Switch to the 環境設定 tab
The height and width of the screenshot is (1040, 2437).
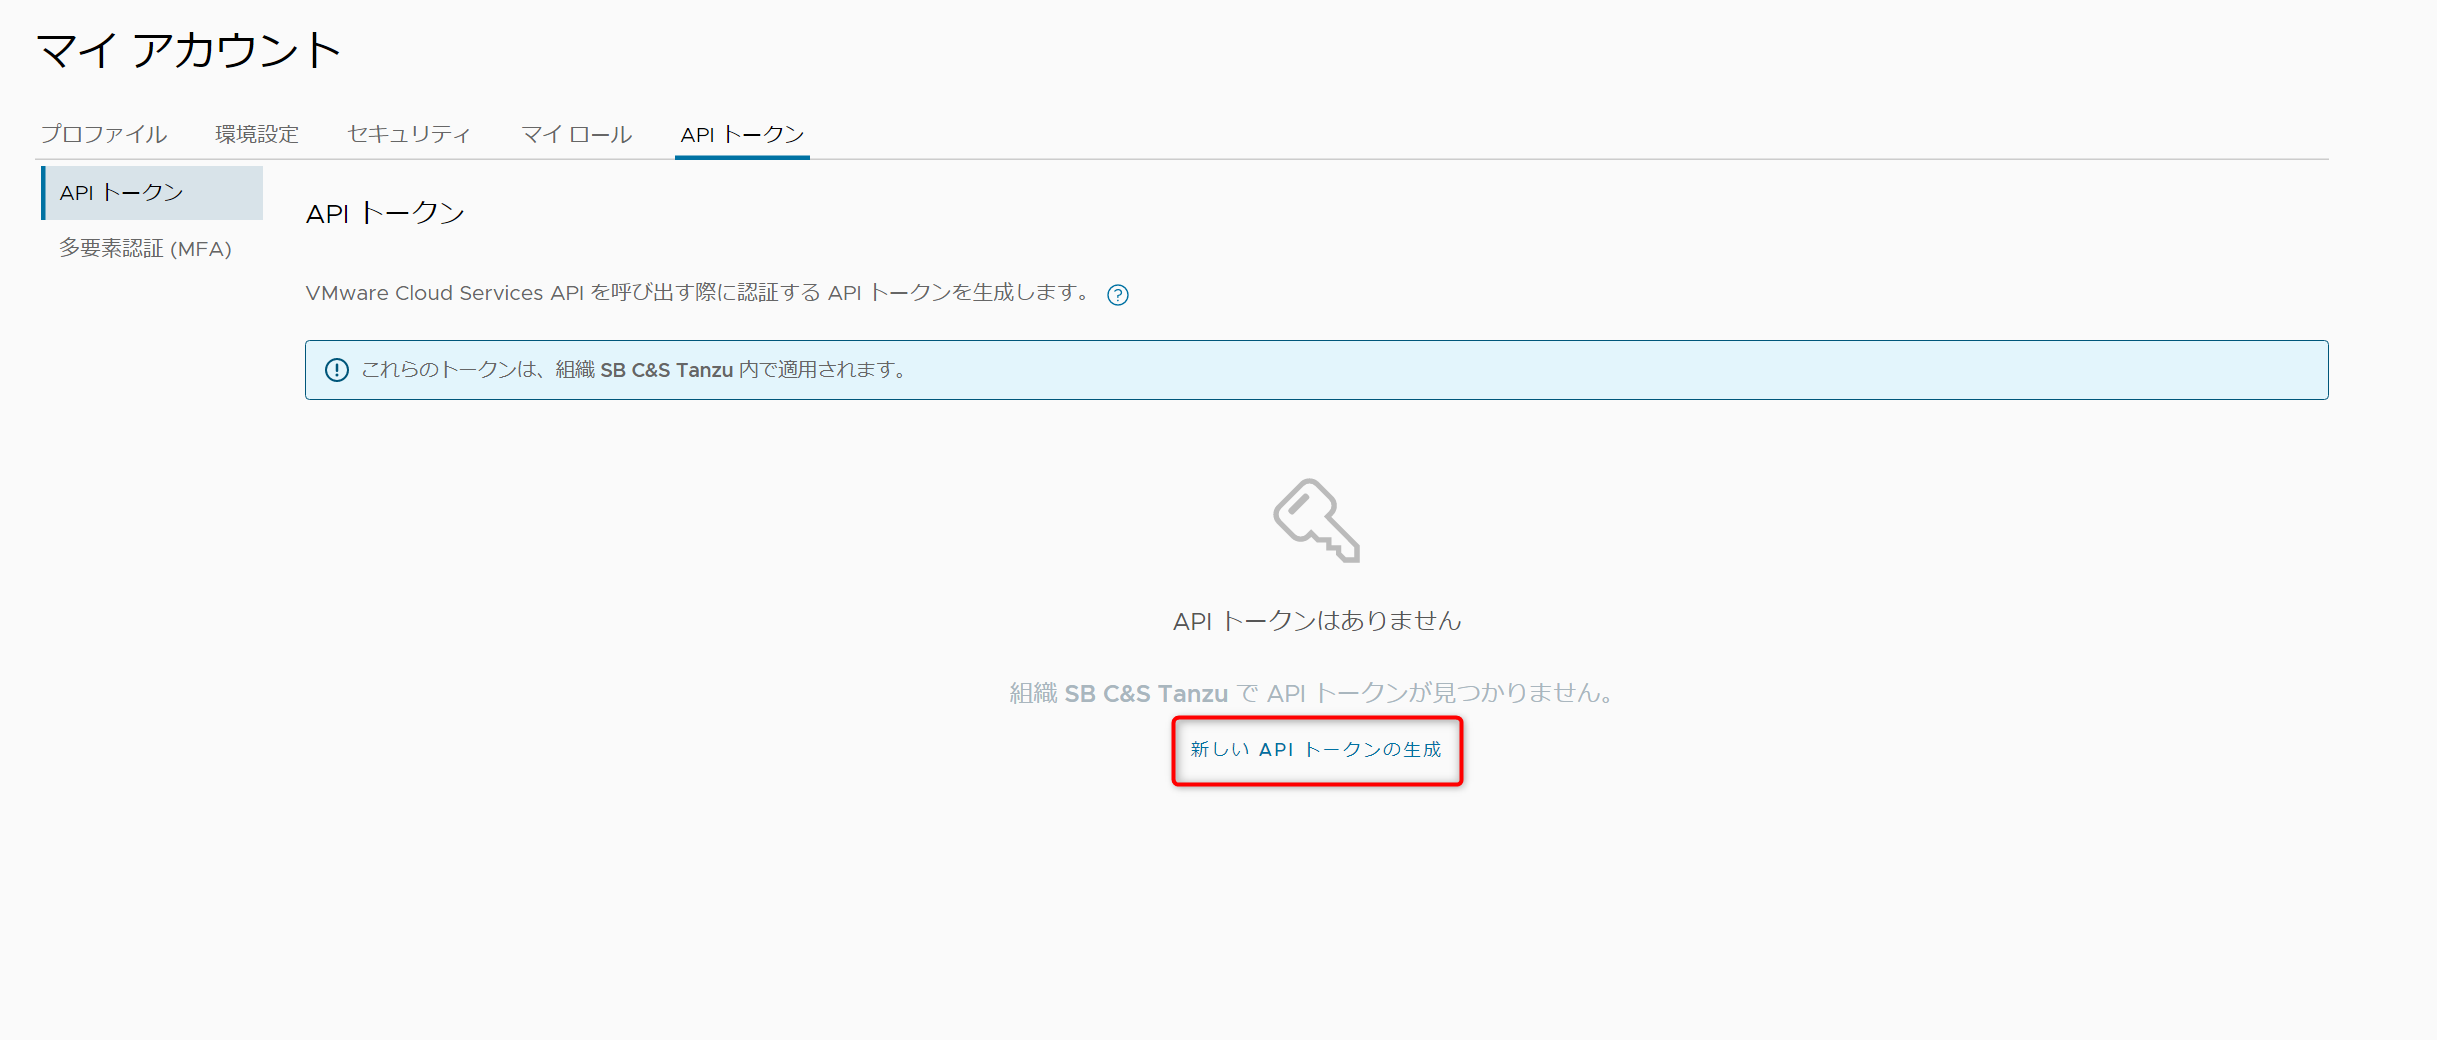[x=257, y=134]
